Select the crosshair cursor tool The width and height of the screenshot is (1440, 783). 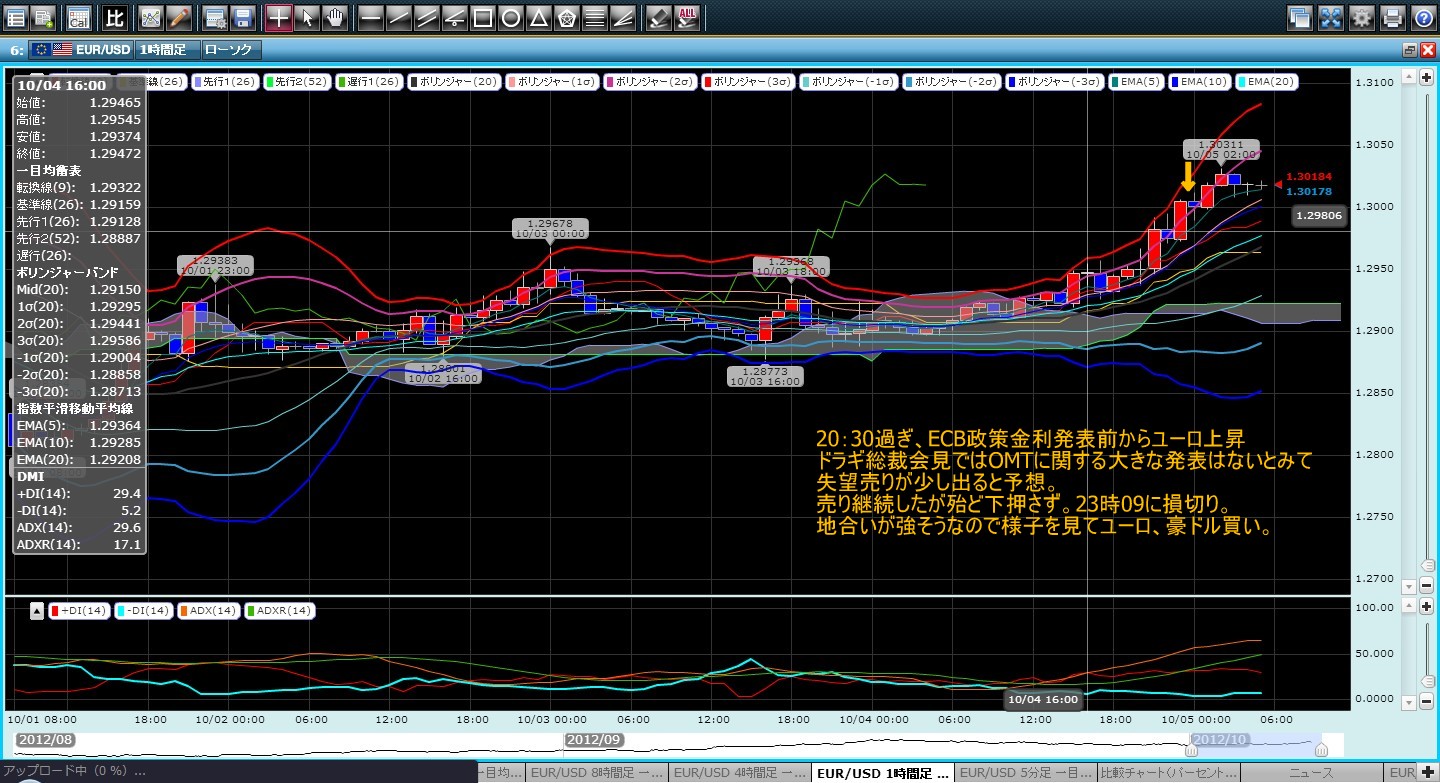[x=278, y=17]
